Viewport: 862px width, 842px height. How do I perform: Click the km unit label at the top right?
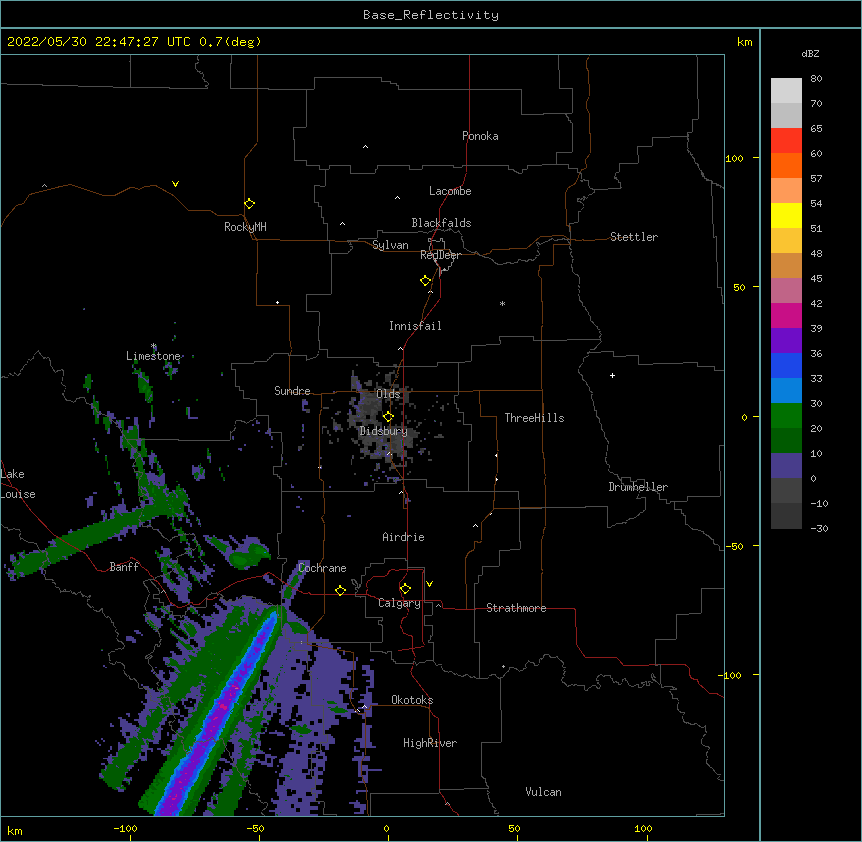[745, 42]
